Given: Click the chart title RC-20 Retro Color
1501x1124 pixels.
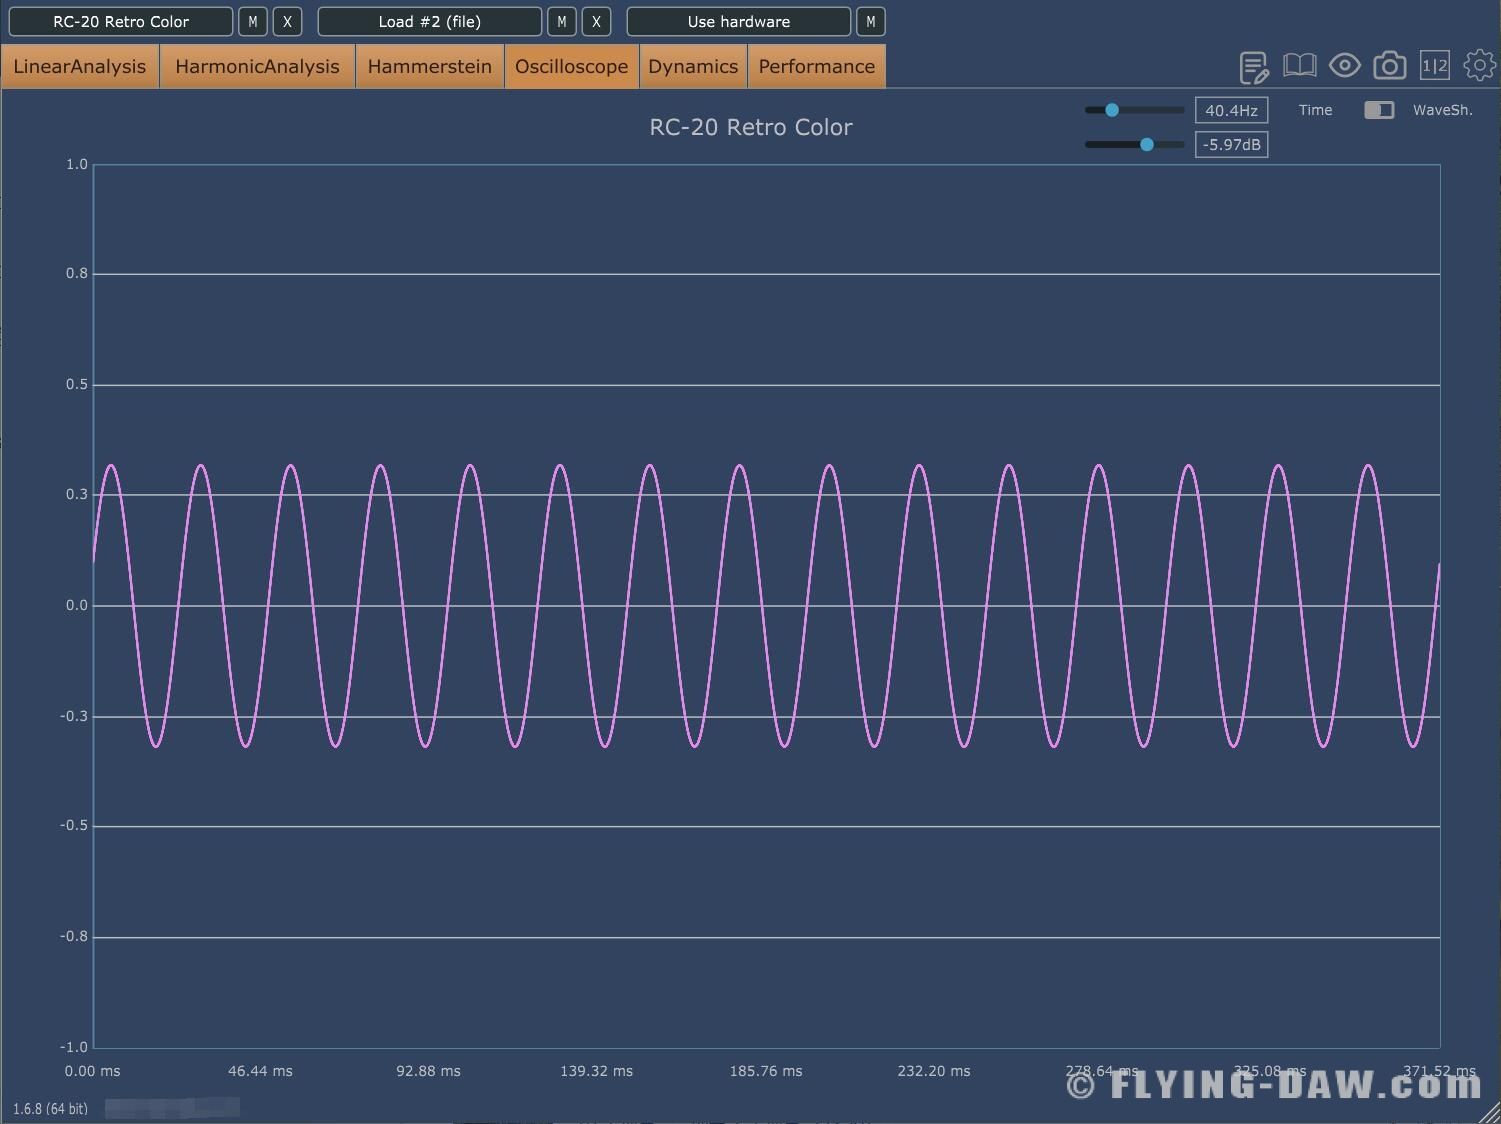Looking at the screenshot, I should click(751, 127).
